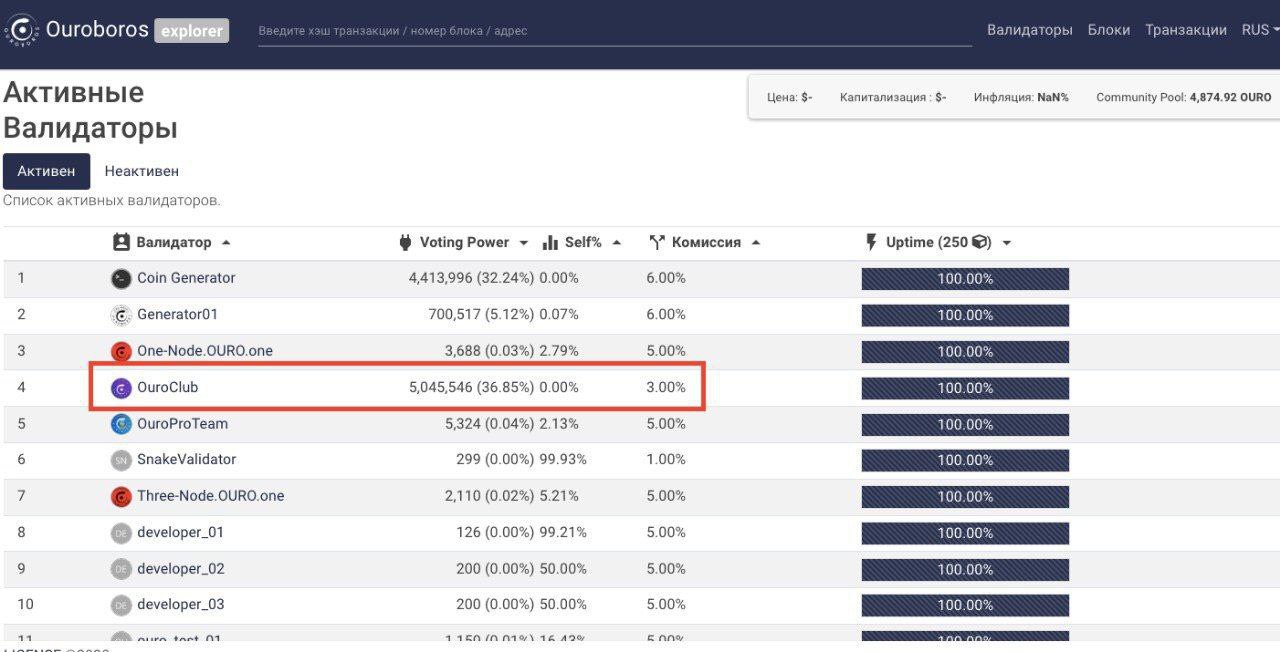1280x652 pixels.
Task: Focus the transaction hash search field
Action: point(615,31)
